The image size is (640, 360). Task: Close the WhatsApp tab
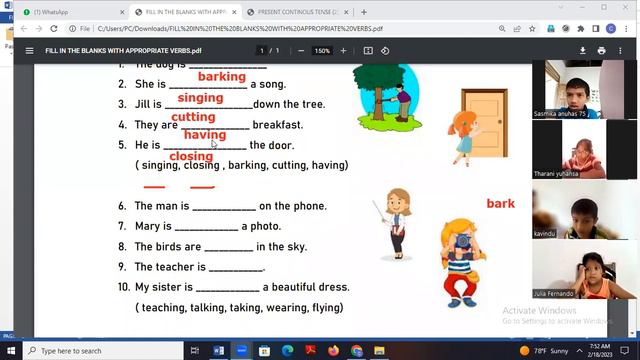[x=122, y=12]
